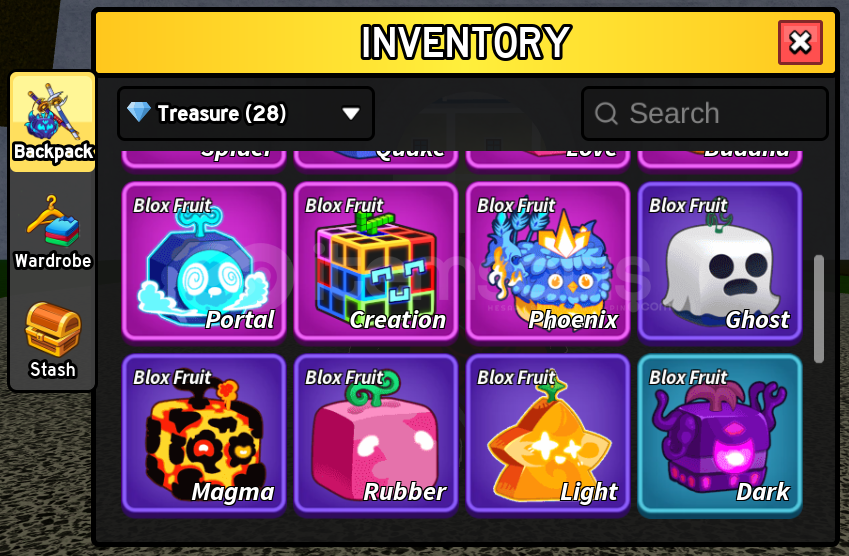Select the Magma Blox Fruit
Image resolution: width=849 pixels, height=556 pixels.
tap(204, 434)
